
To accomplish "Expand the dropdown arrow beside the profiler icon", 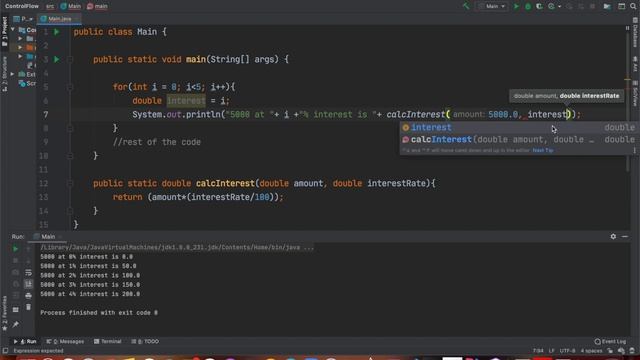I will (x=559, y=6).
